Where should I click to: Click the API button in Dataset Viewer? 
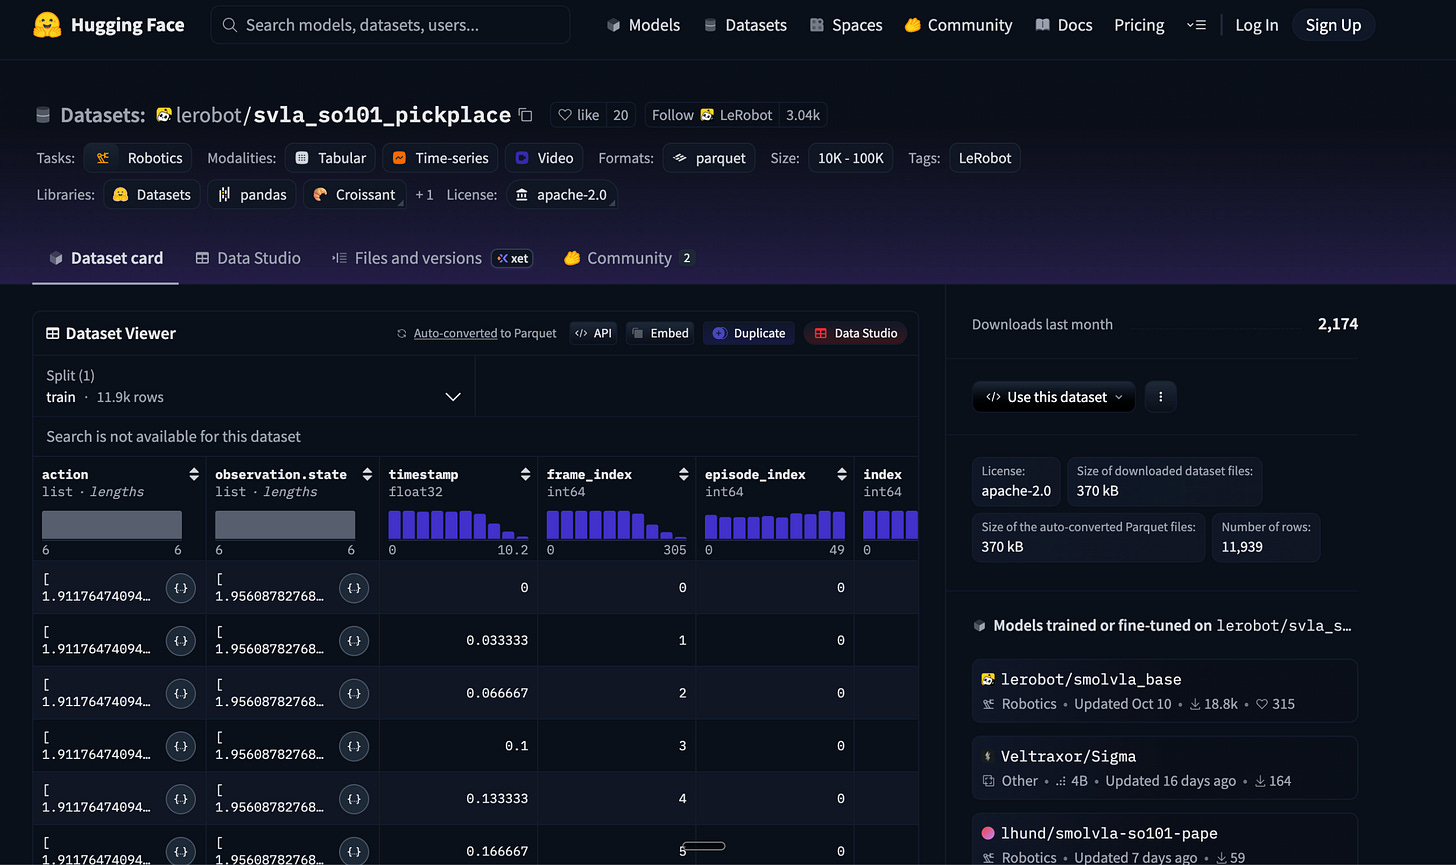[594, 333]
